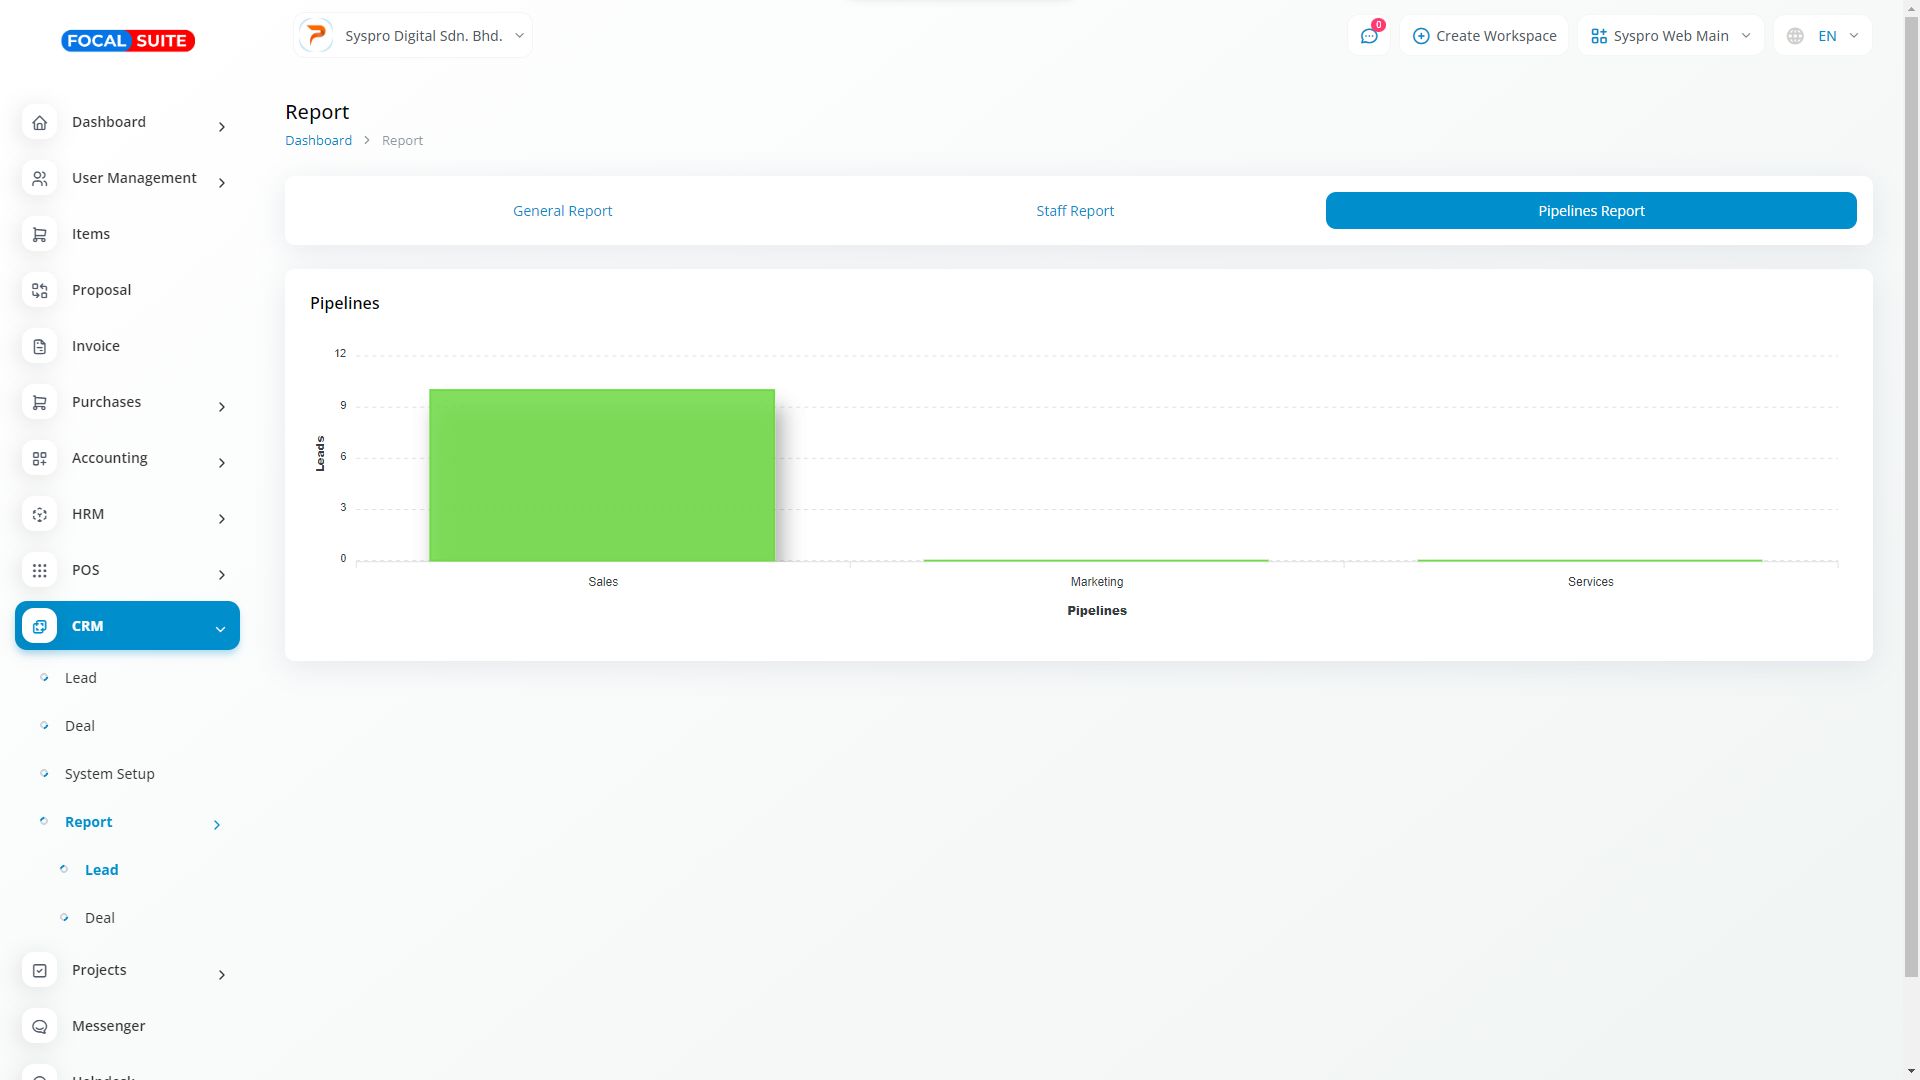
Task: Click the Invoice document icon
Action: tap(39, 347)
